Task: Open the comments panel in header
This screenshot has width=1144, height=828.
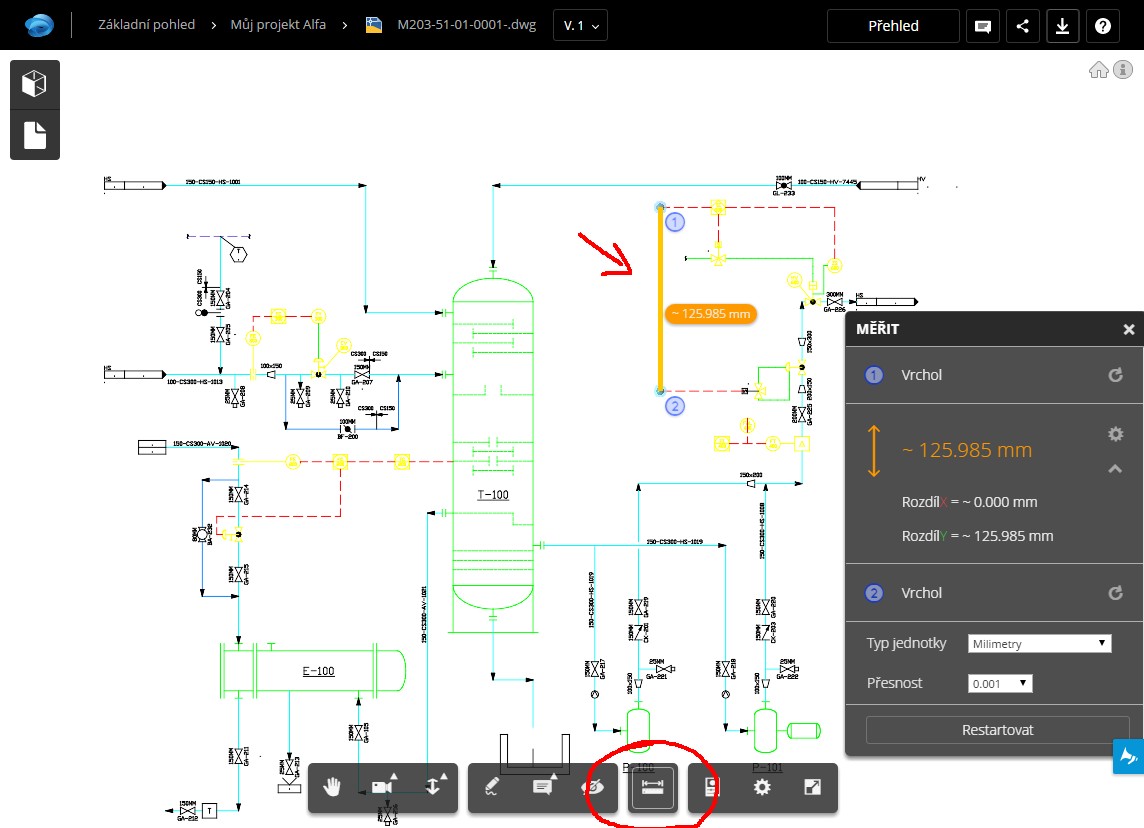Action: [983, 26]
